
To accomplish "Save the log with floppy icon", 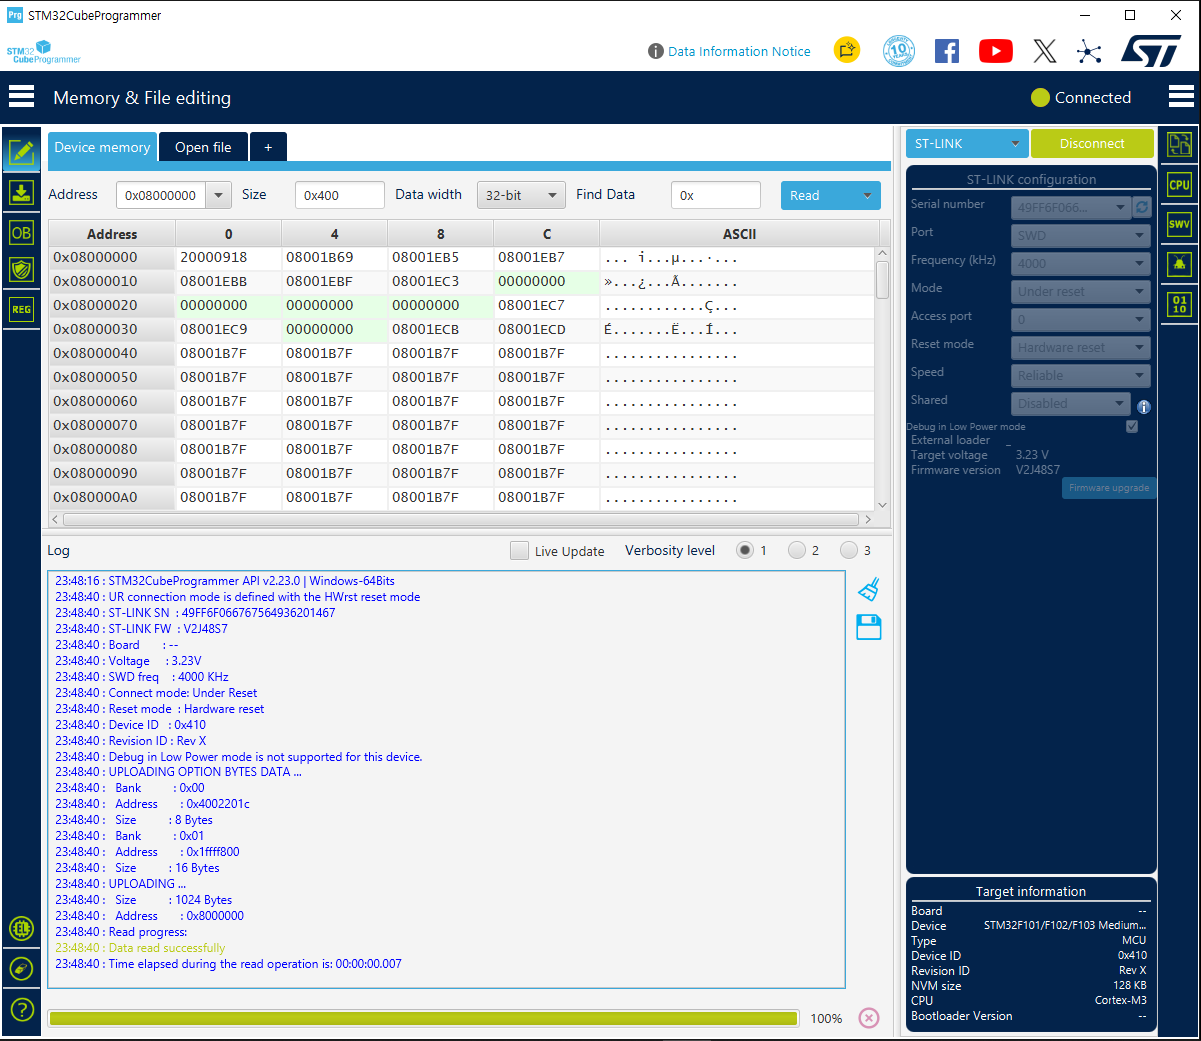I will click(869, 628).
